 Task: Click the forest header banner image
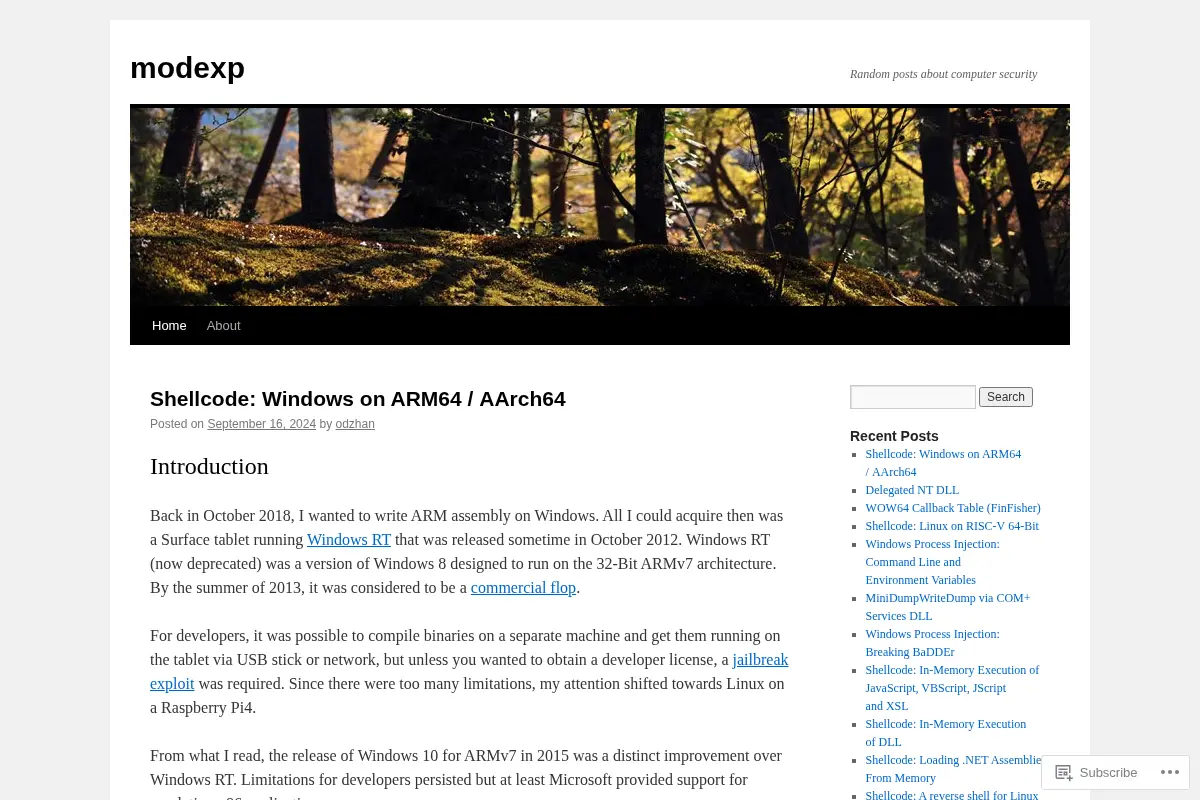click(600, 206)
